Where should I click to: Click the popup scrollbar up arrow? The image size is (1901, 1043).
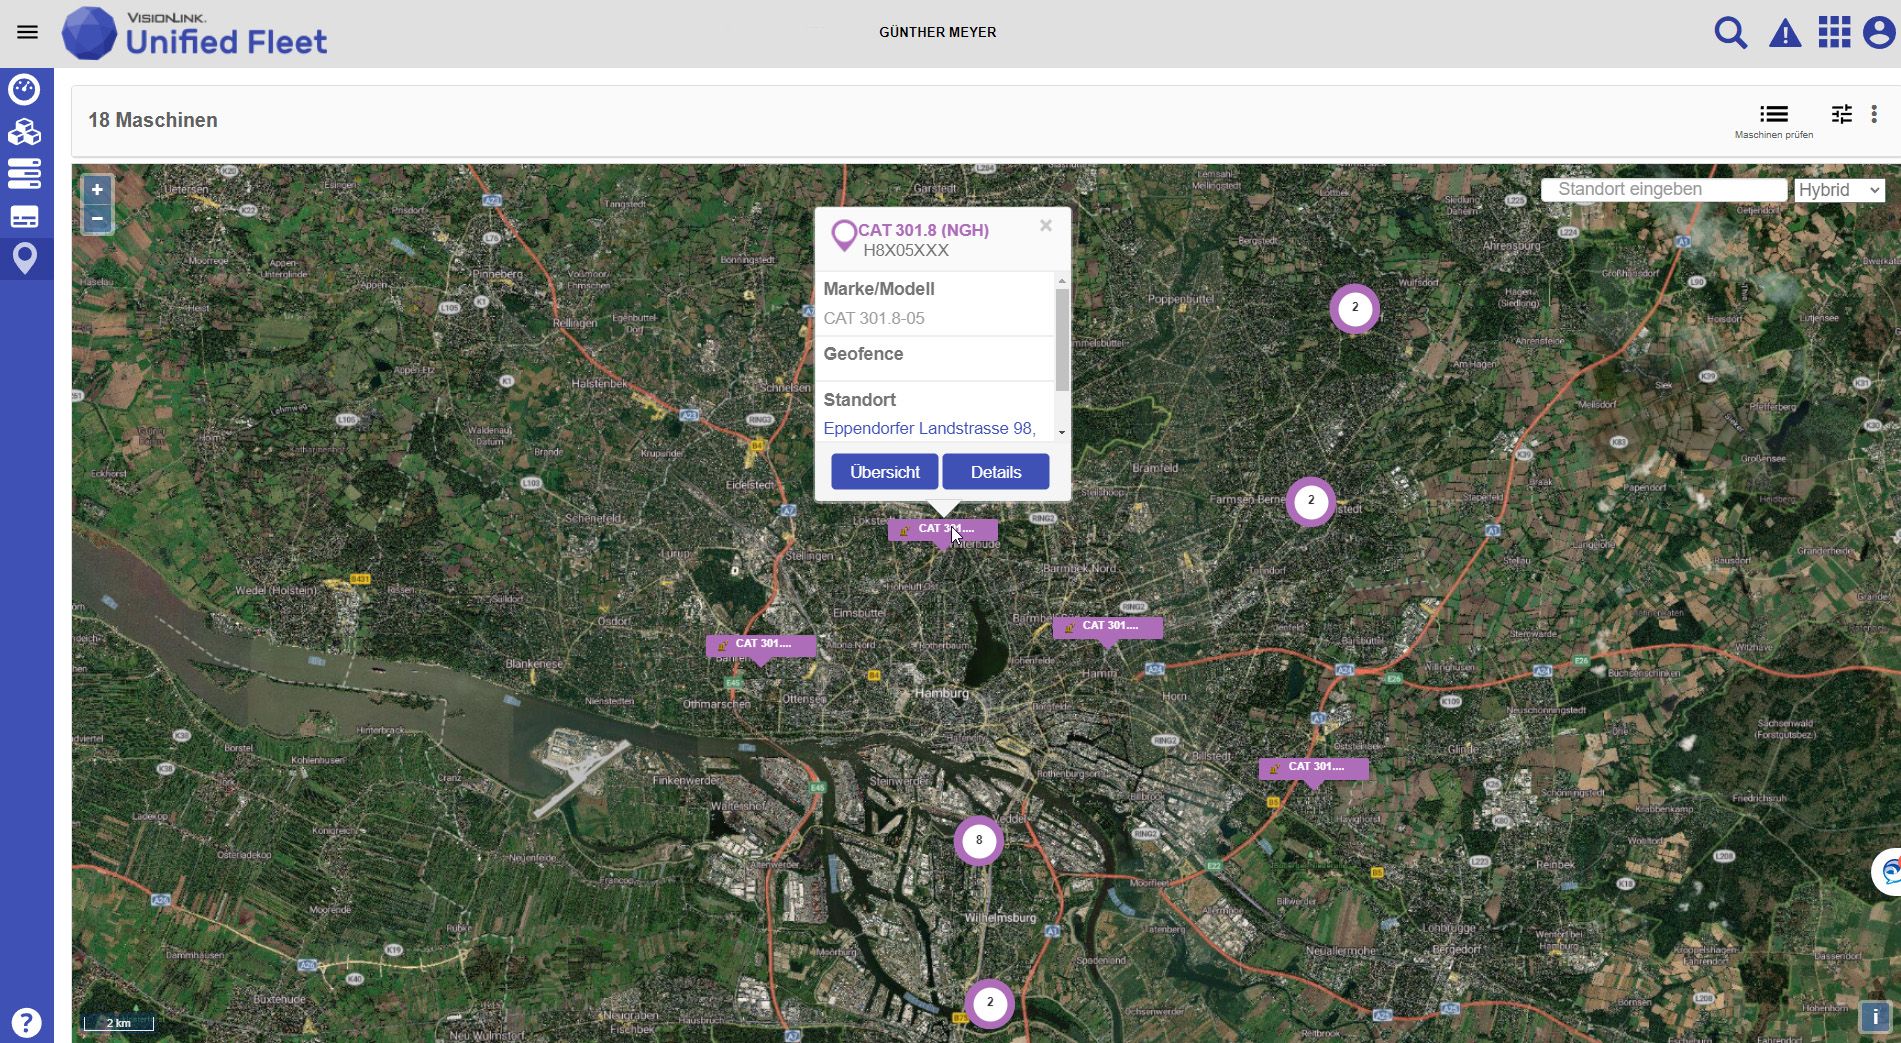pyautogui.click(x=1062, y=281)
